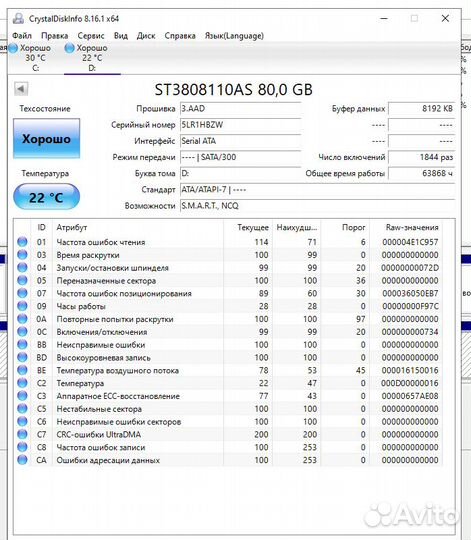Click the Raw-значения column header
The width and height of the screenshot is (471, 540).
click(x=406, y=227)
